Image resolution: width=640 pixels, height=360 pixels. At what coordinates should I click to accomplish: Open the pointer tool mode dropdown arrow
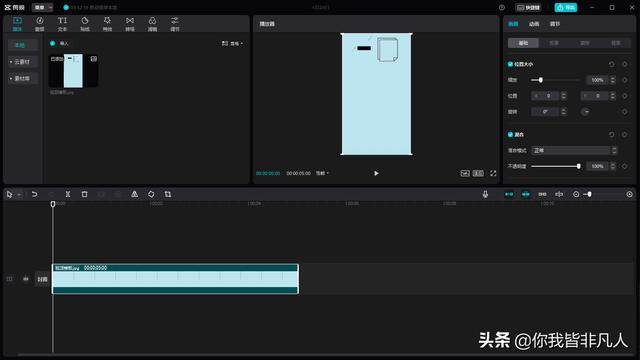pos(19,195)
